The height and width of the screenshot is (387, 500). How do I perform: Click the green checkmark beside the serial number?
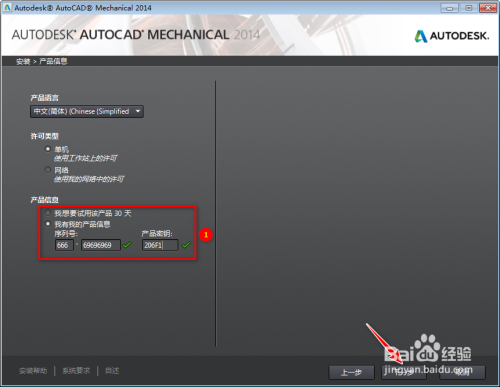pos(127,245)
